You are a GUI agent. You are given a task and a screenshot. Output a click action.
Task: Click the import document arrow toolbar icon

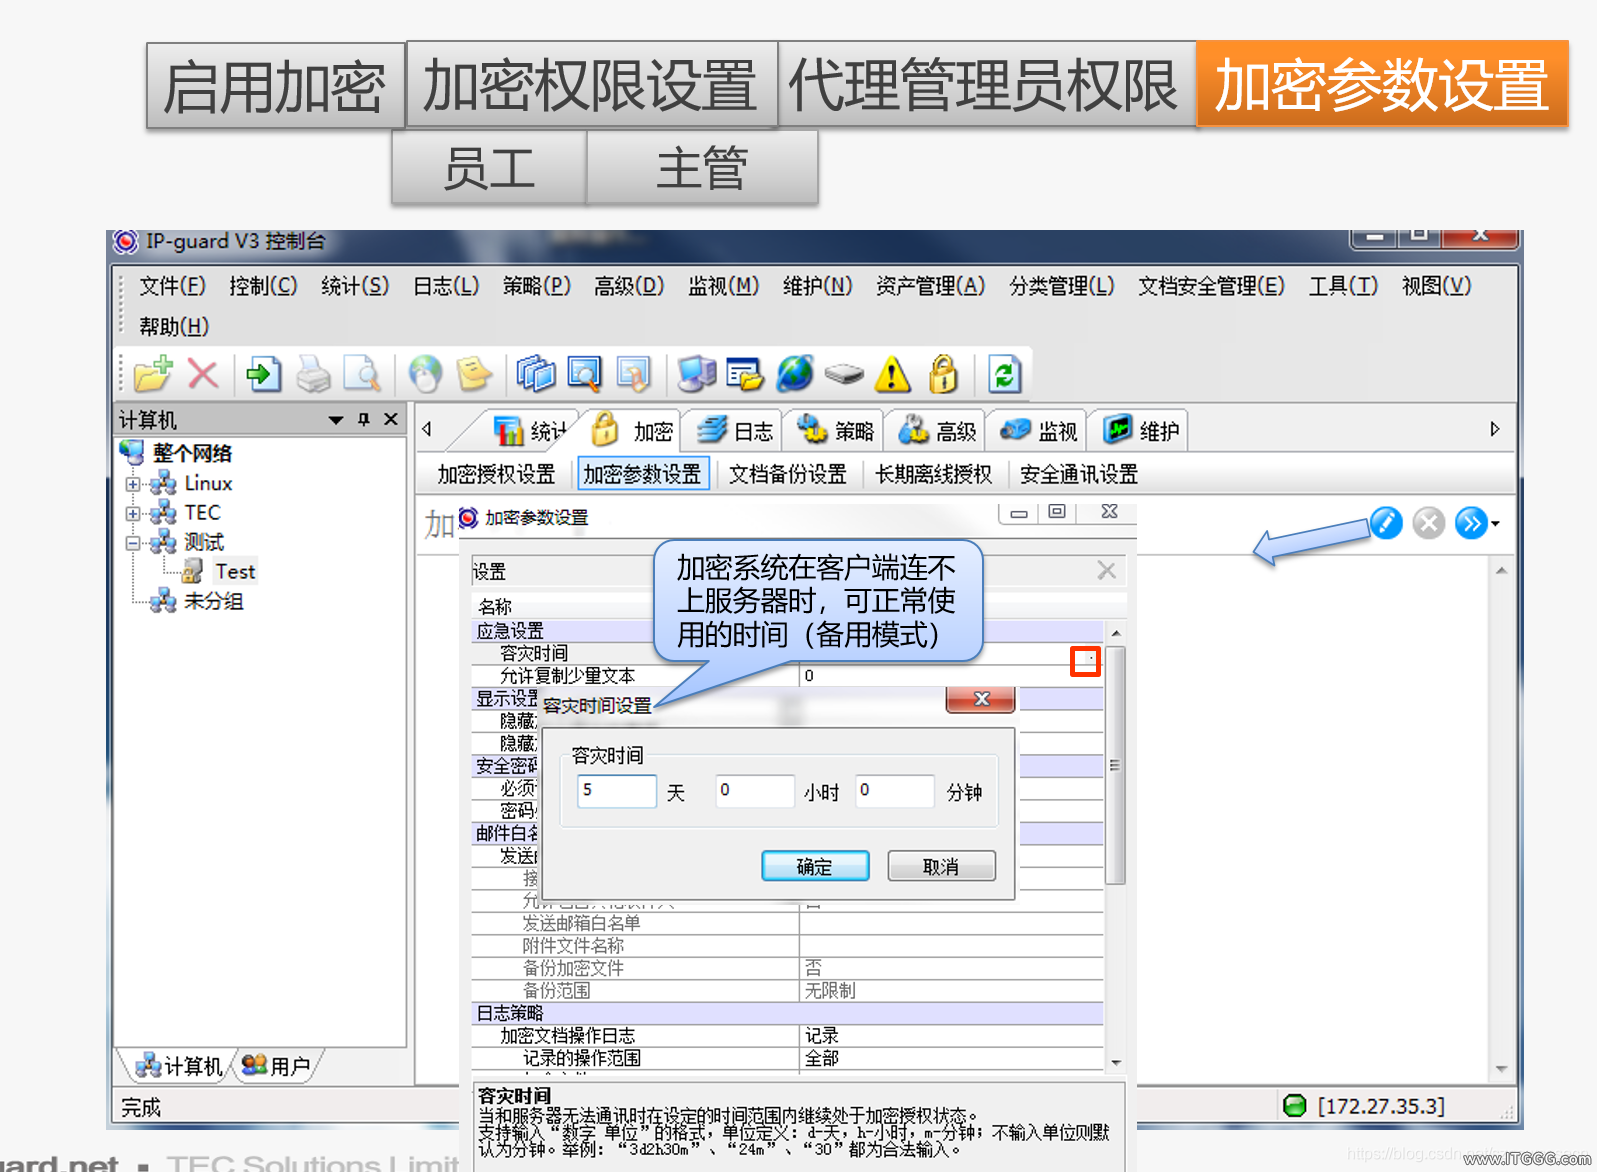(264, 375)
